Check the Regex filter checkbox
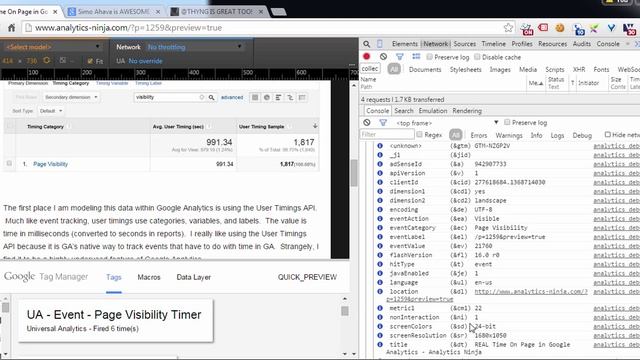Screen dimensions: 640x360 [x=419, y=134]
